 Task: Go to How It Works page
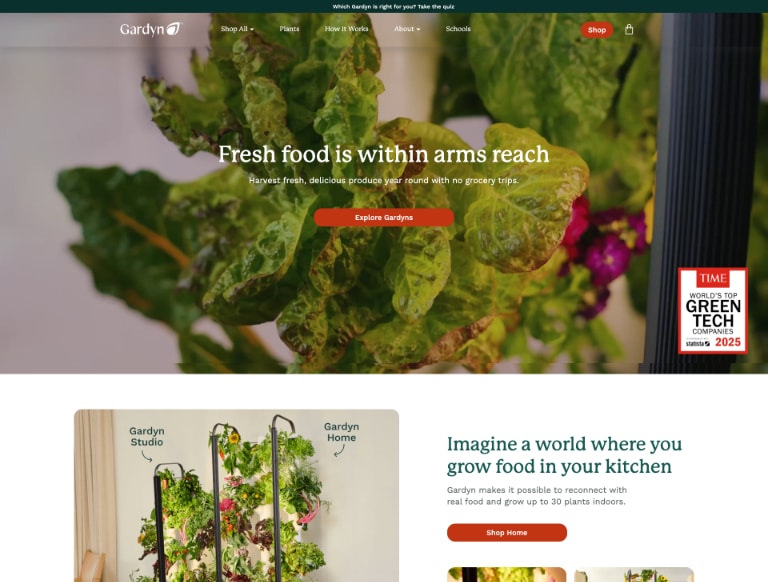[346, 29]
